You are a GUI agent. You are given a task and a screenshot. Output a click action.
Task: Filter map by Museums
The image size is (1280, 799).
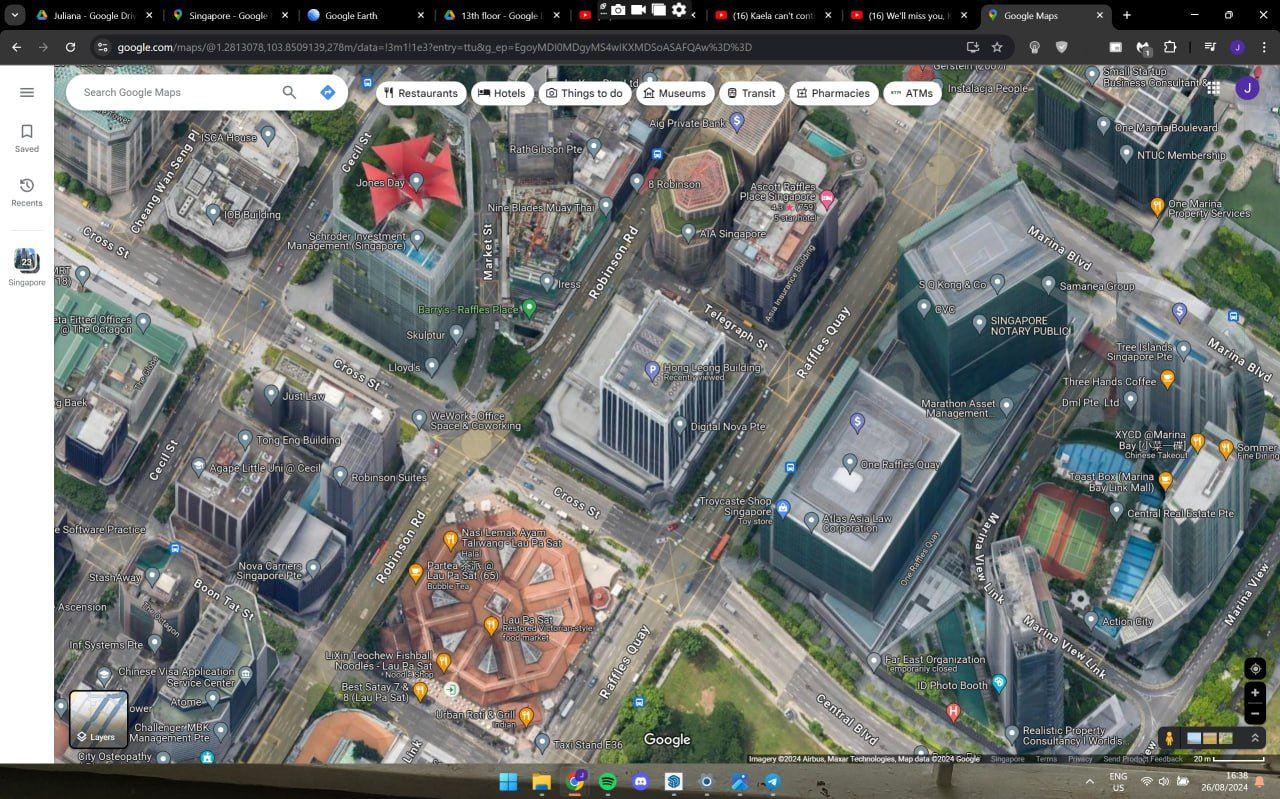[674, 93]
